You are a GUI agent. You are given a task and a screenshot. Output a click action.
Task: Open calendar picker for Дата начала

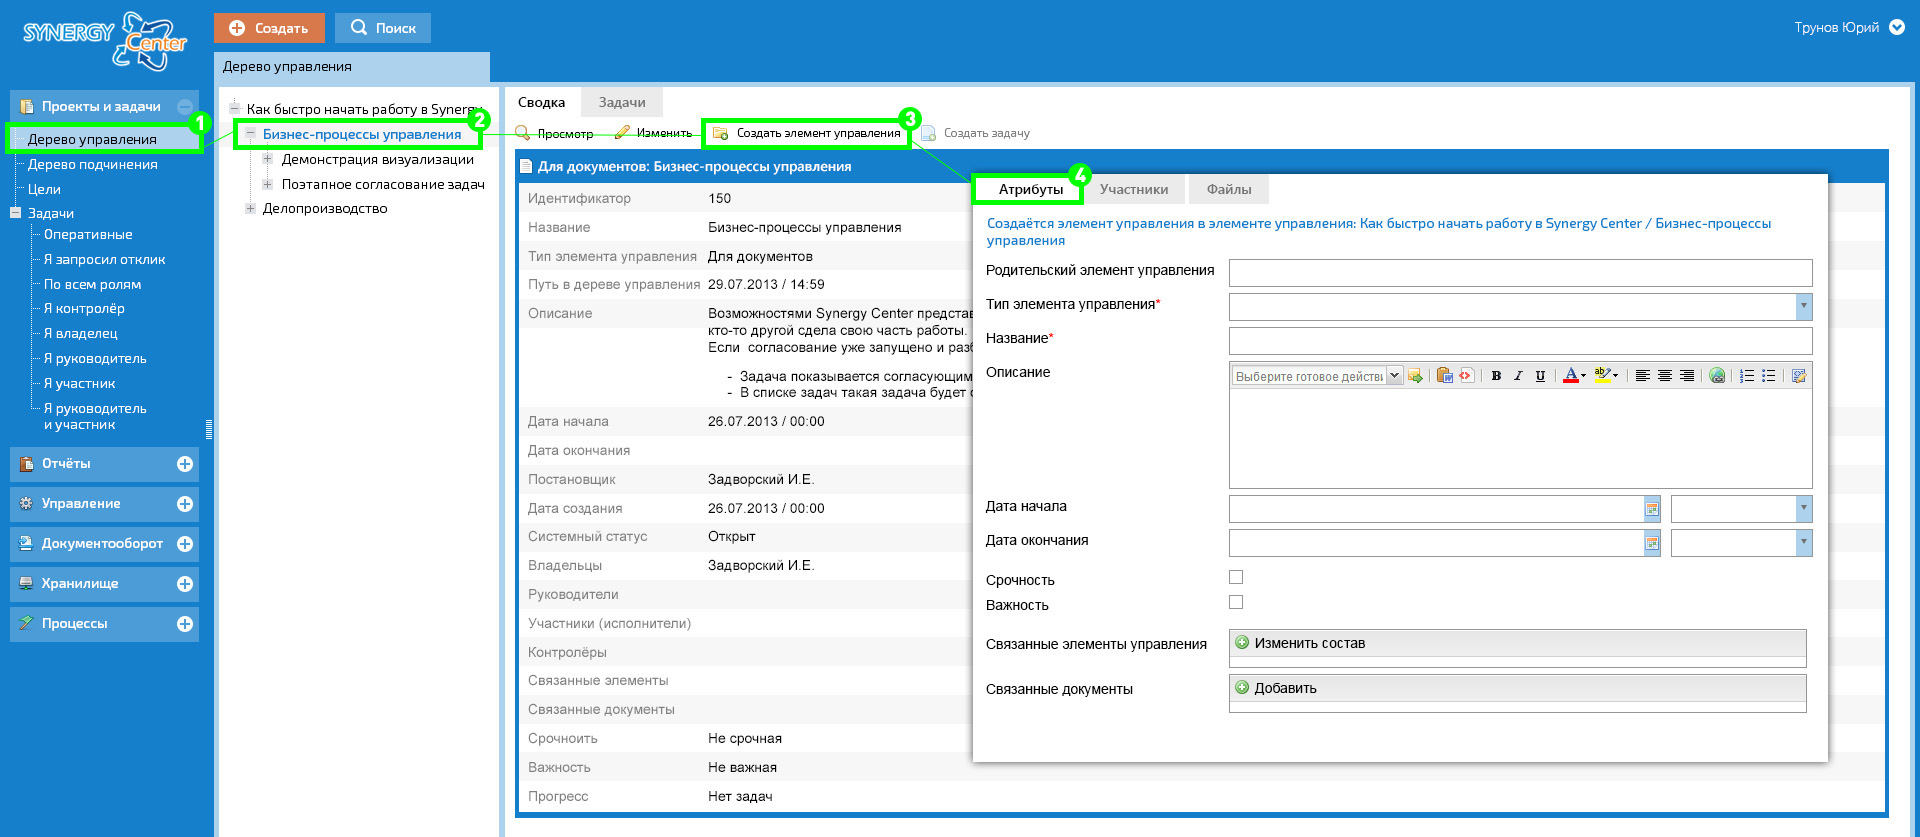pos(1652,510)
